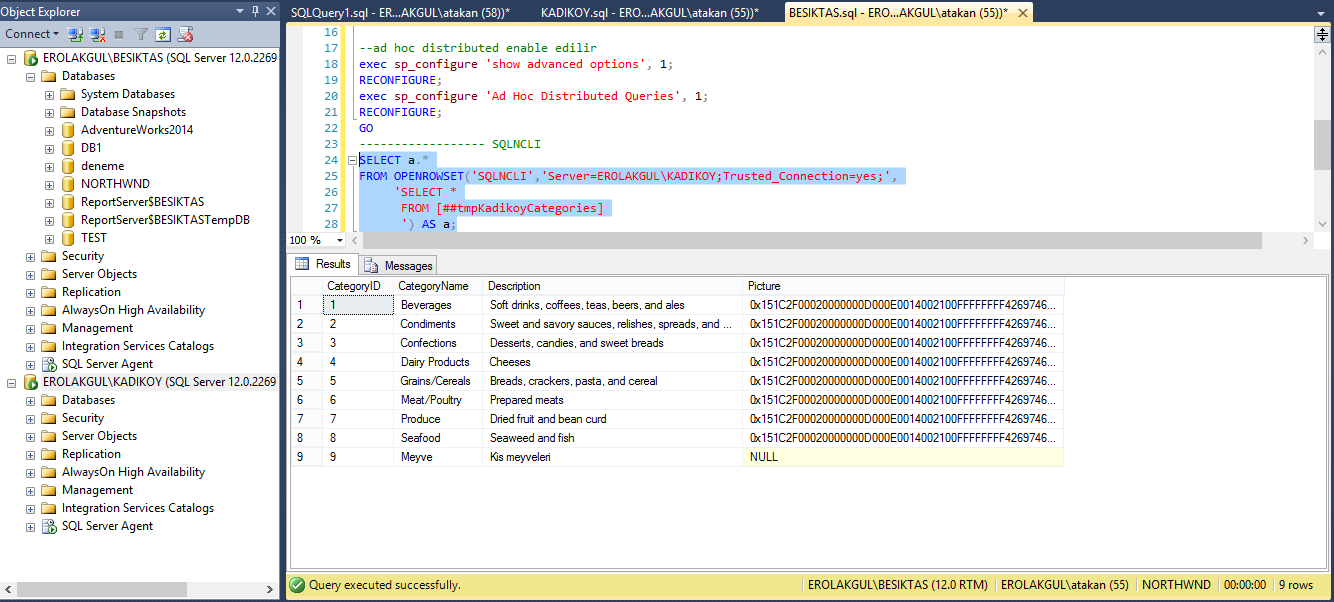The width and height of the screenshot is (1334, 602).
Task: Open the 100 % zoom dropdown
Action: point(340,241)
